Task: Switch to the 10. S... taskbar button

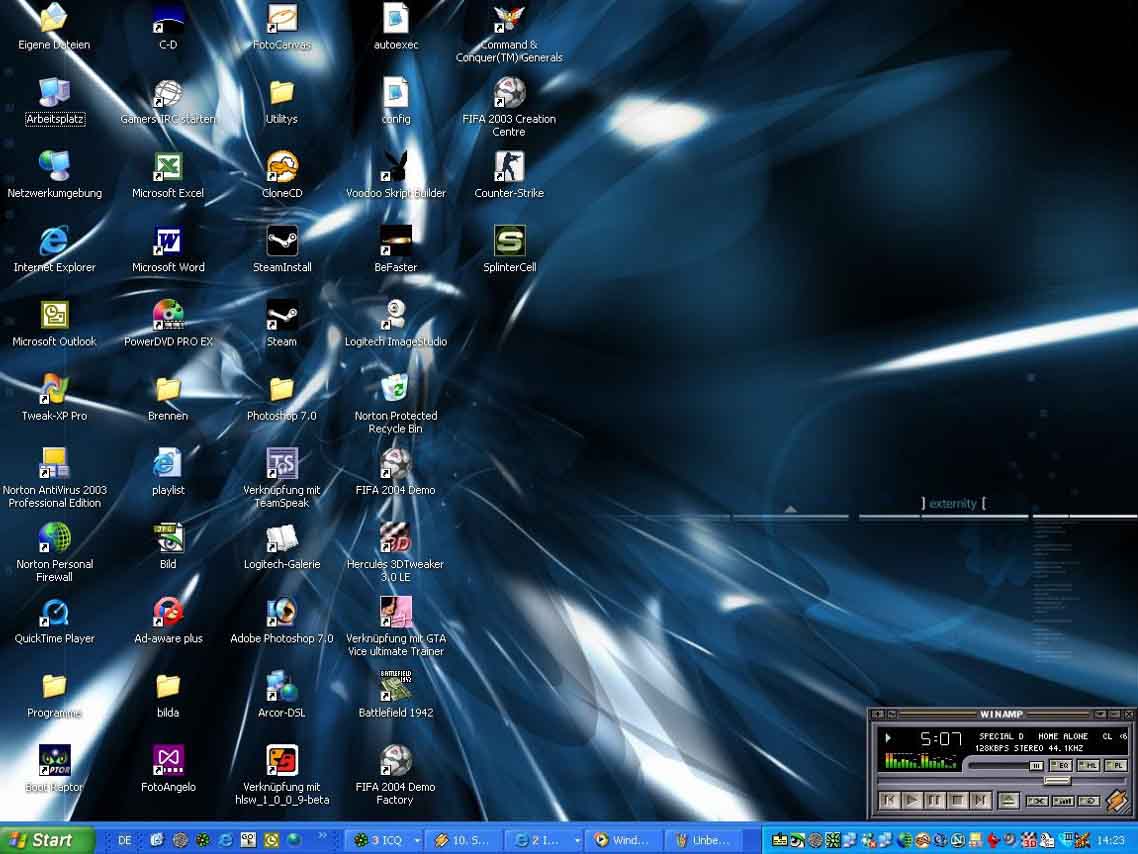Action: 462,840
